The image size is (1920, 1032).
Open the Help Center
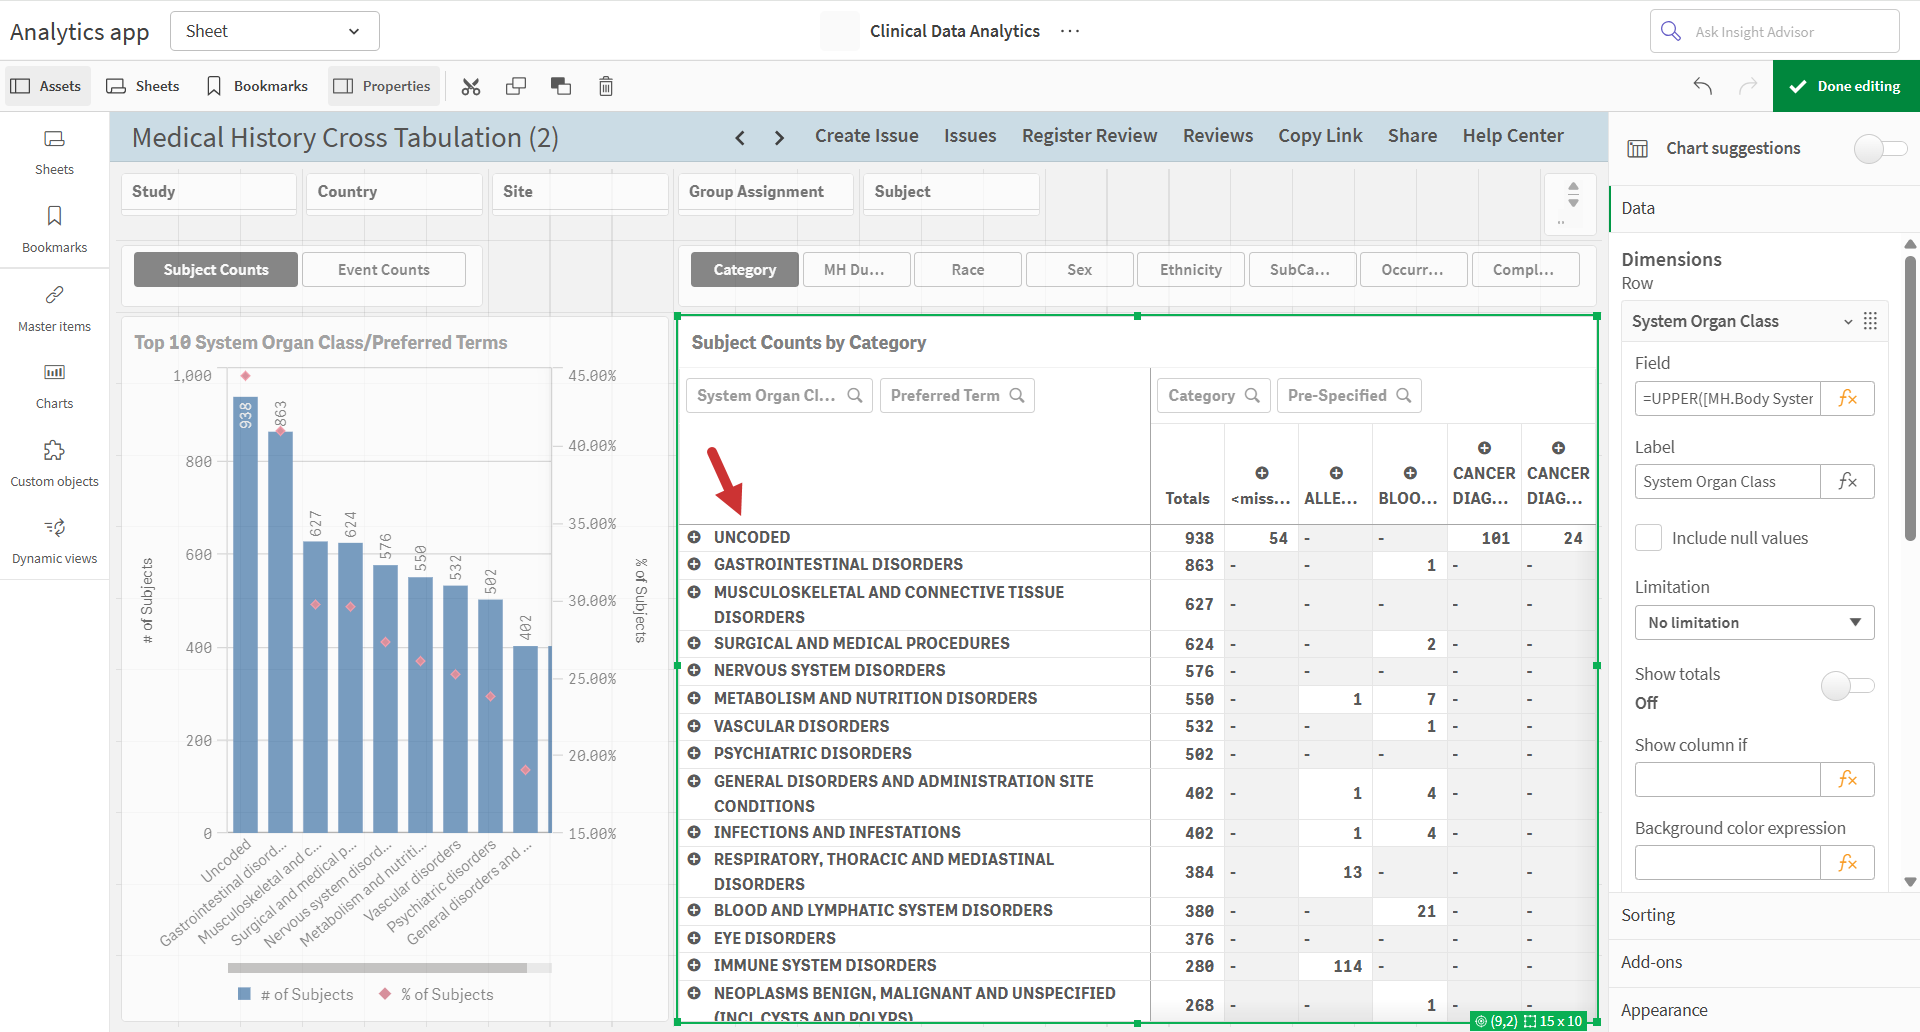(x=1513, y=136)
